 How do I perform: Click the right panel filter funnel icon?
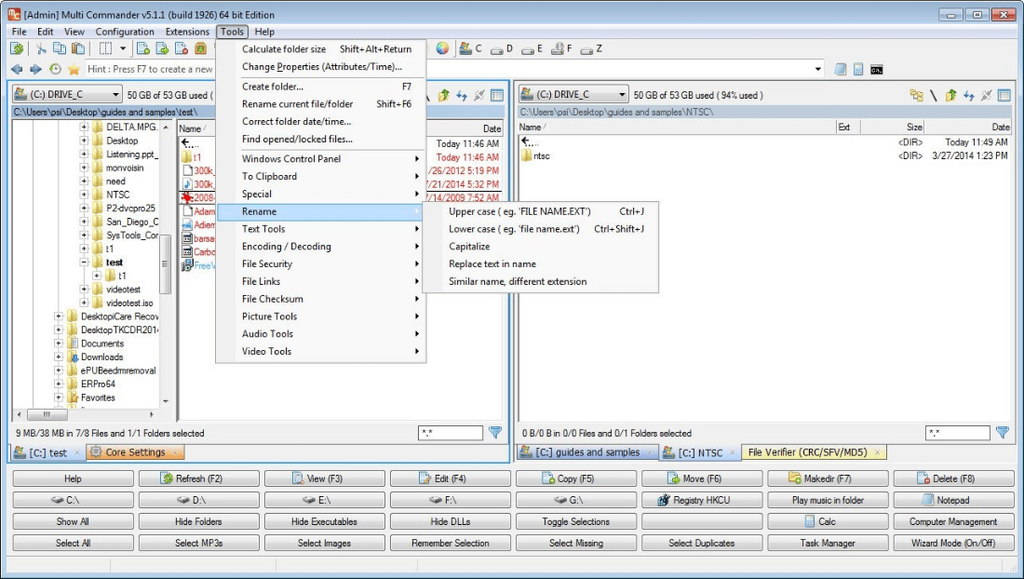[1002, 432]
